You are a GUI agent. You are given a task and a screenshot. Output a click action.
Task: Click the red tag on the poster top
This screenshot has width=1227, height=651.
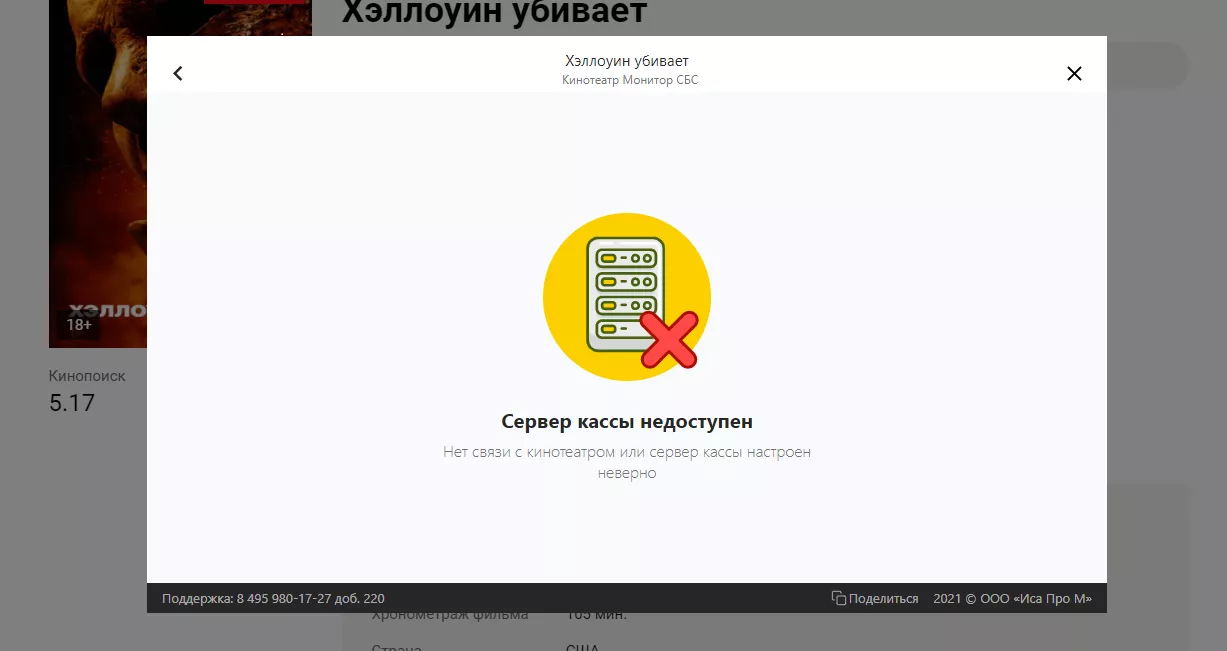tap(255, 2)
